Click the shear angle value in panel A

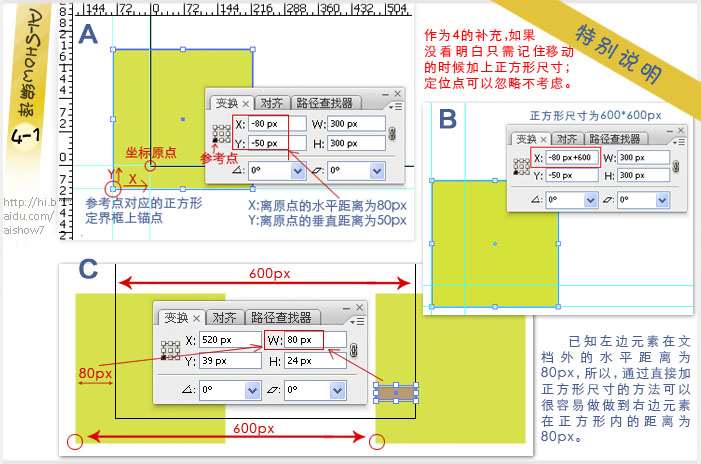[x=349, y=170]
